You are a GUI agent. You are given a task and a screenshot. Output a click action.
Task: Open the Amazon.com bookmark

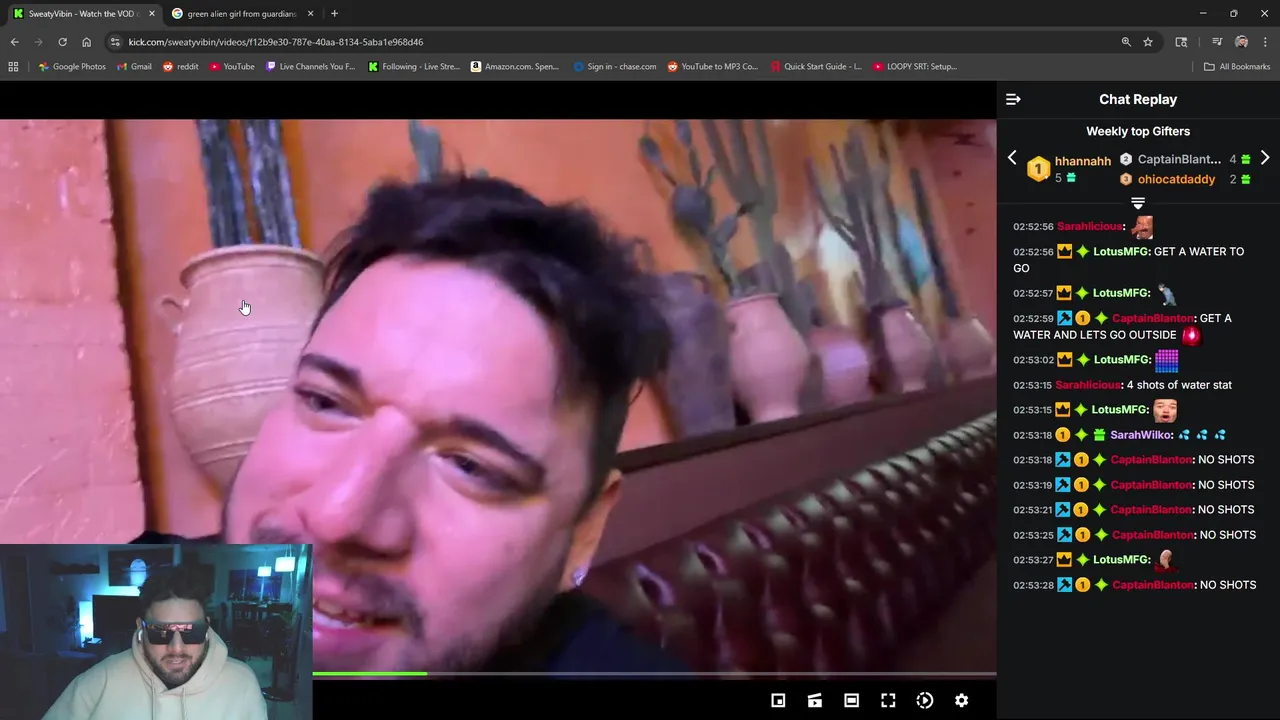(x=515, y=67)
